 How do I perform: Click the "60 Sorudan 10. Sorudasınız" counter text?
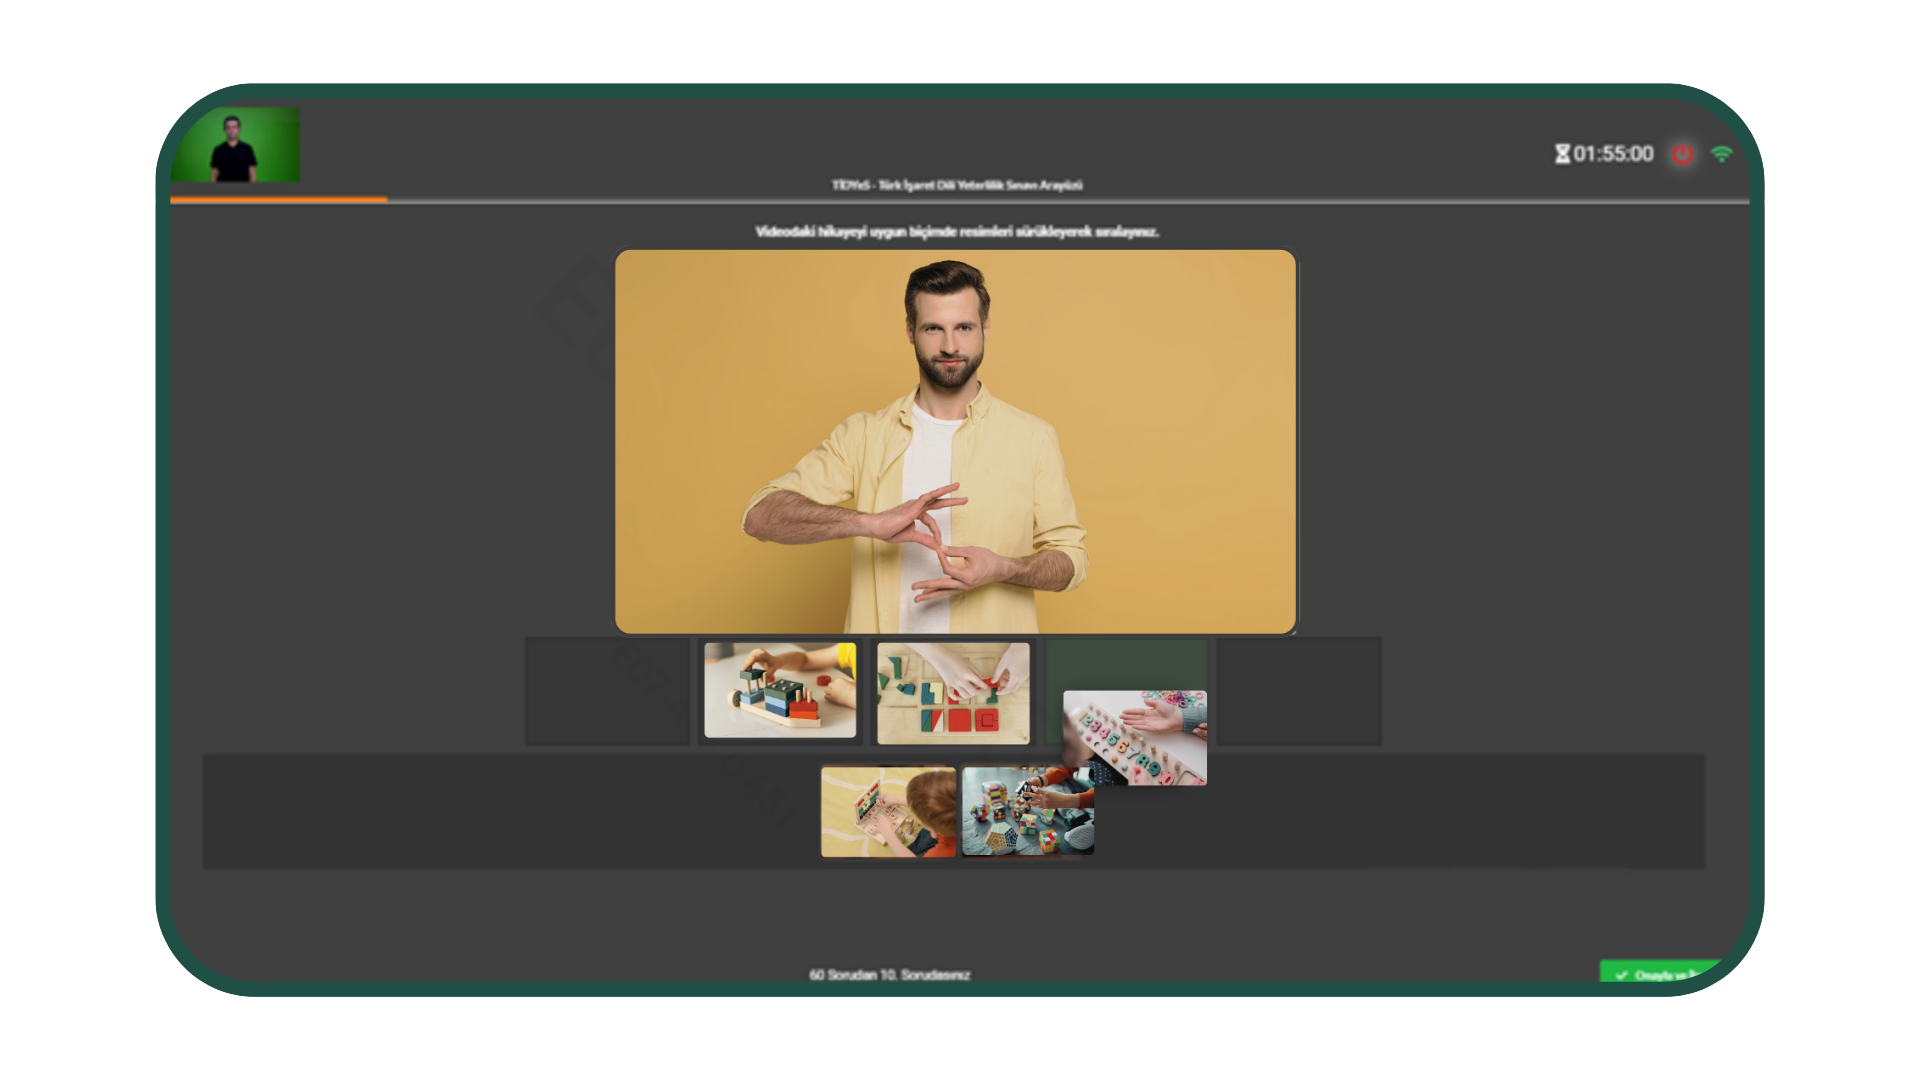[889, 975]
